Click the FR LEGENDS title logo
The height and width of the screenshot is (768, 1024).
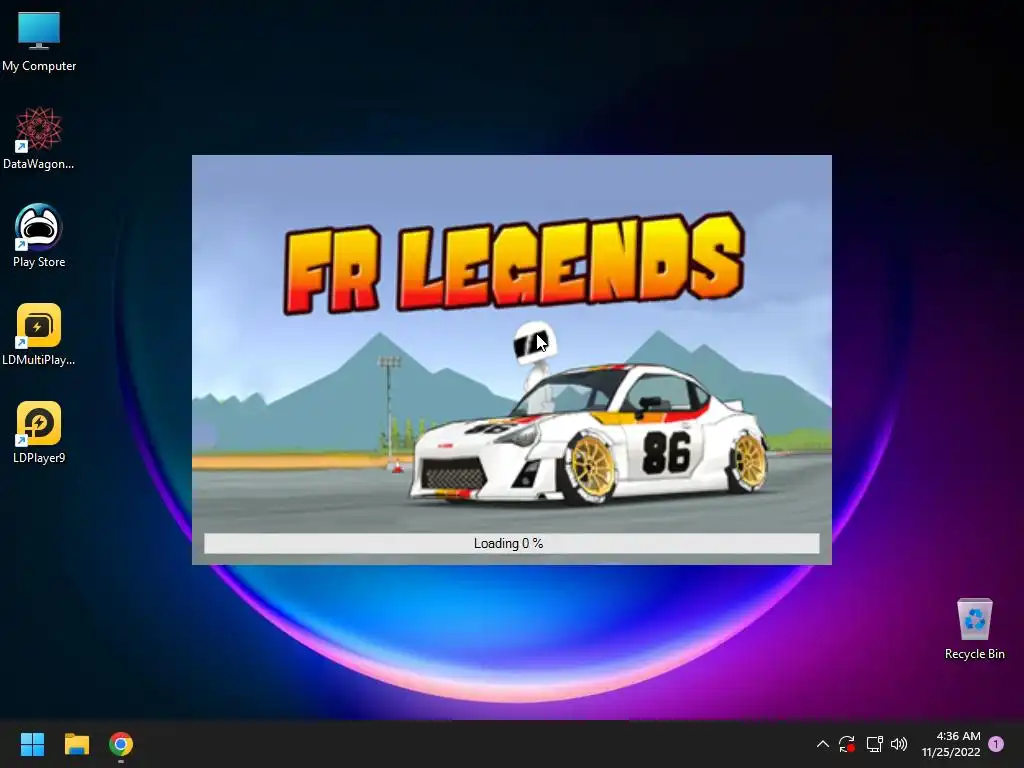point(513,263)
